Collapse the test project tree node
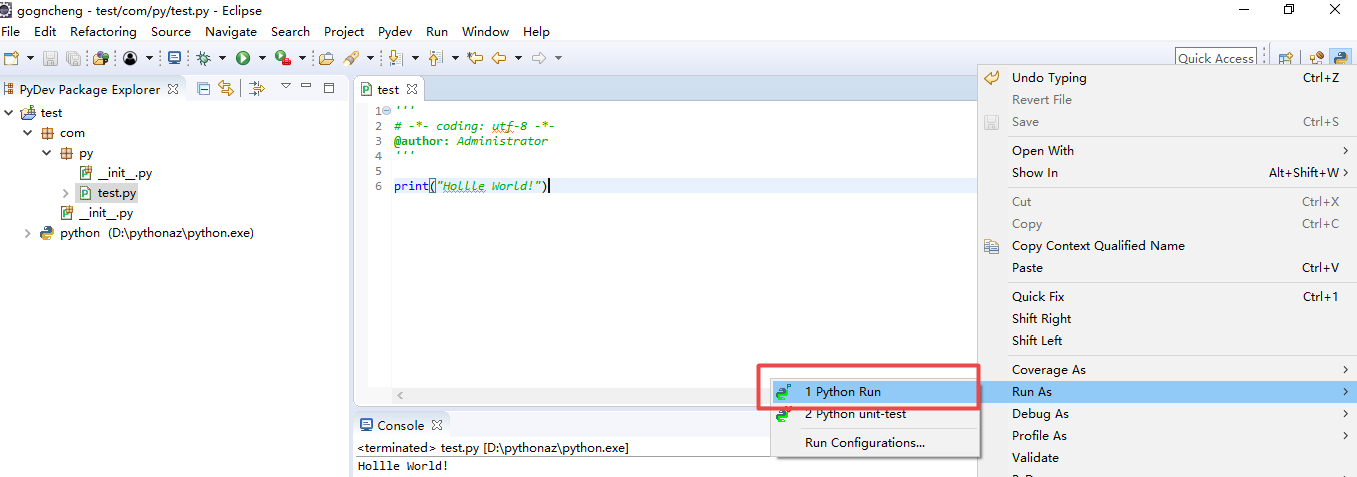 (9, 112)
